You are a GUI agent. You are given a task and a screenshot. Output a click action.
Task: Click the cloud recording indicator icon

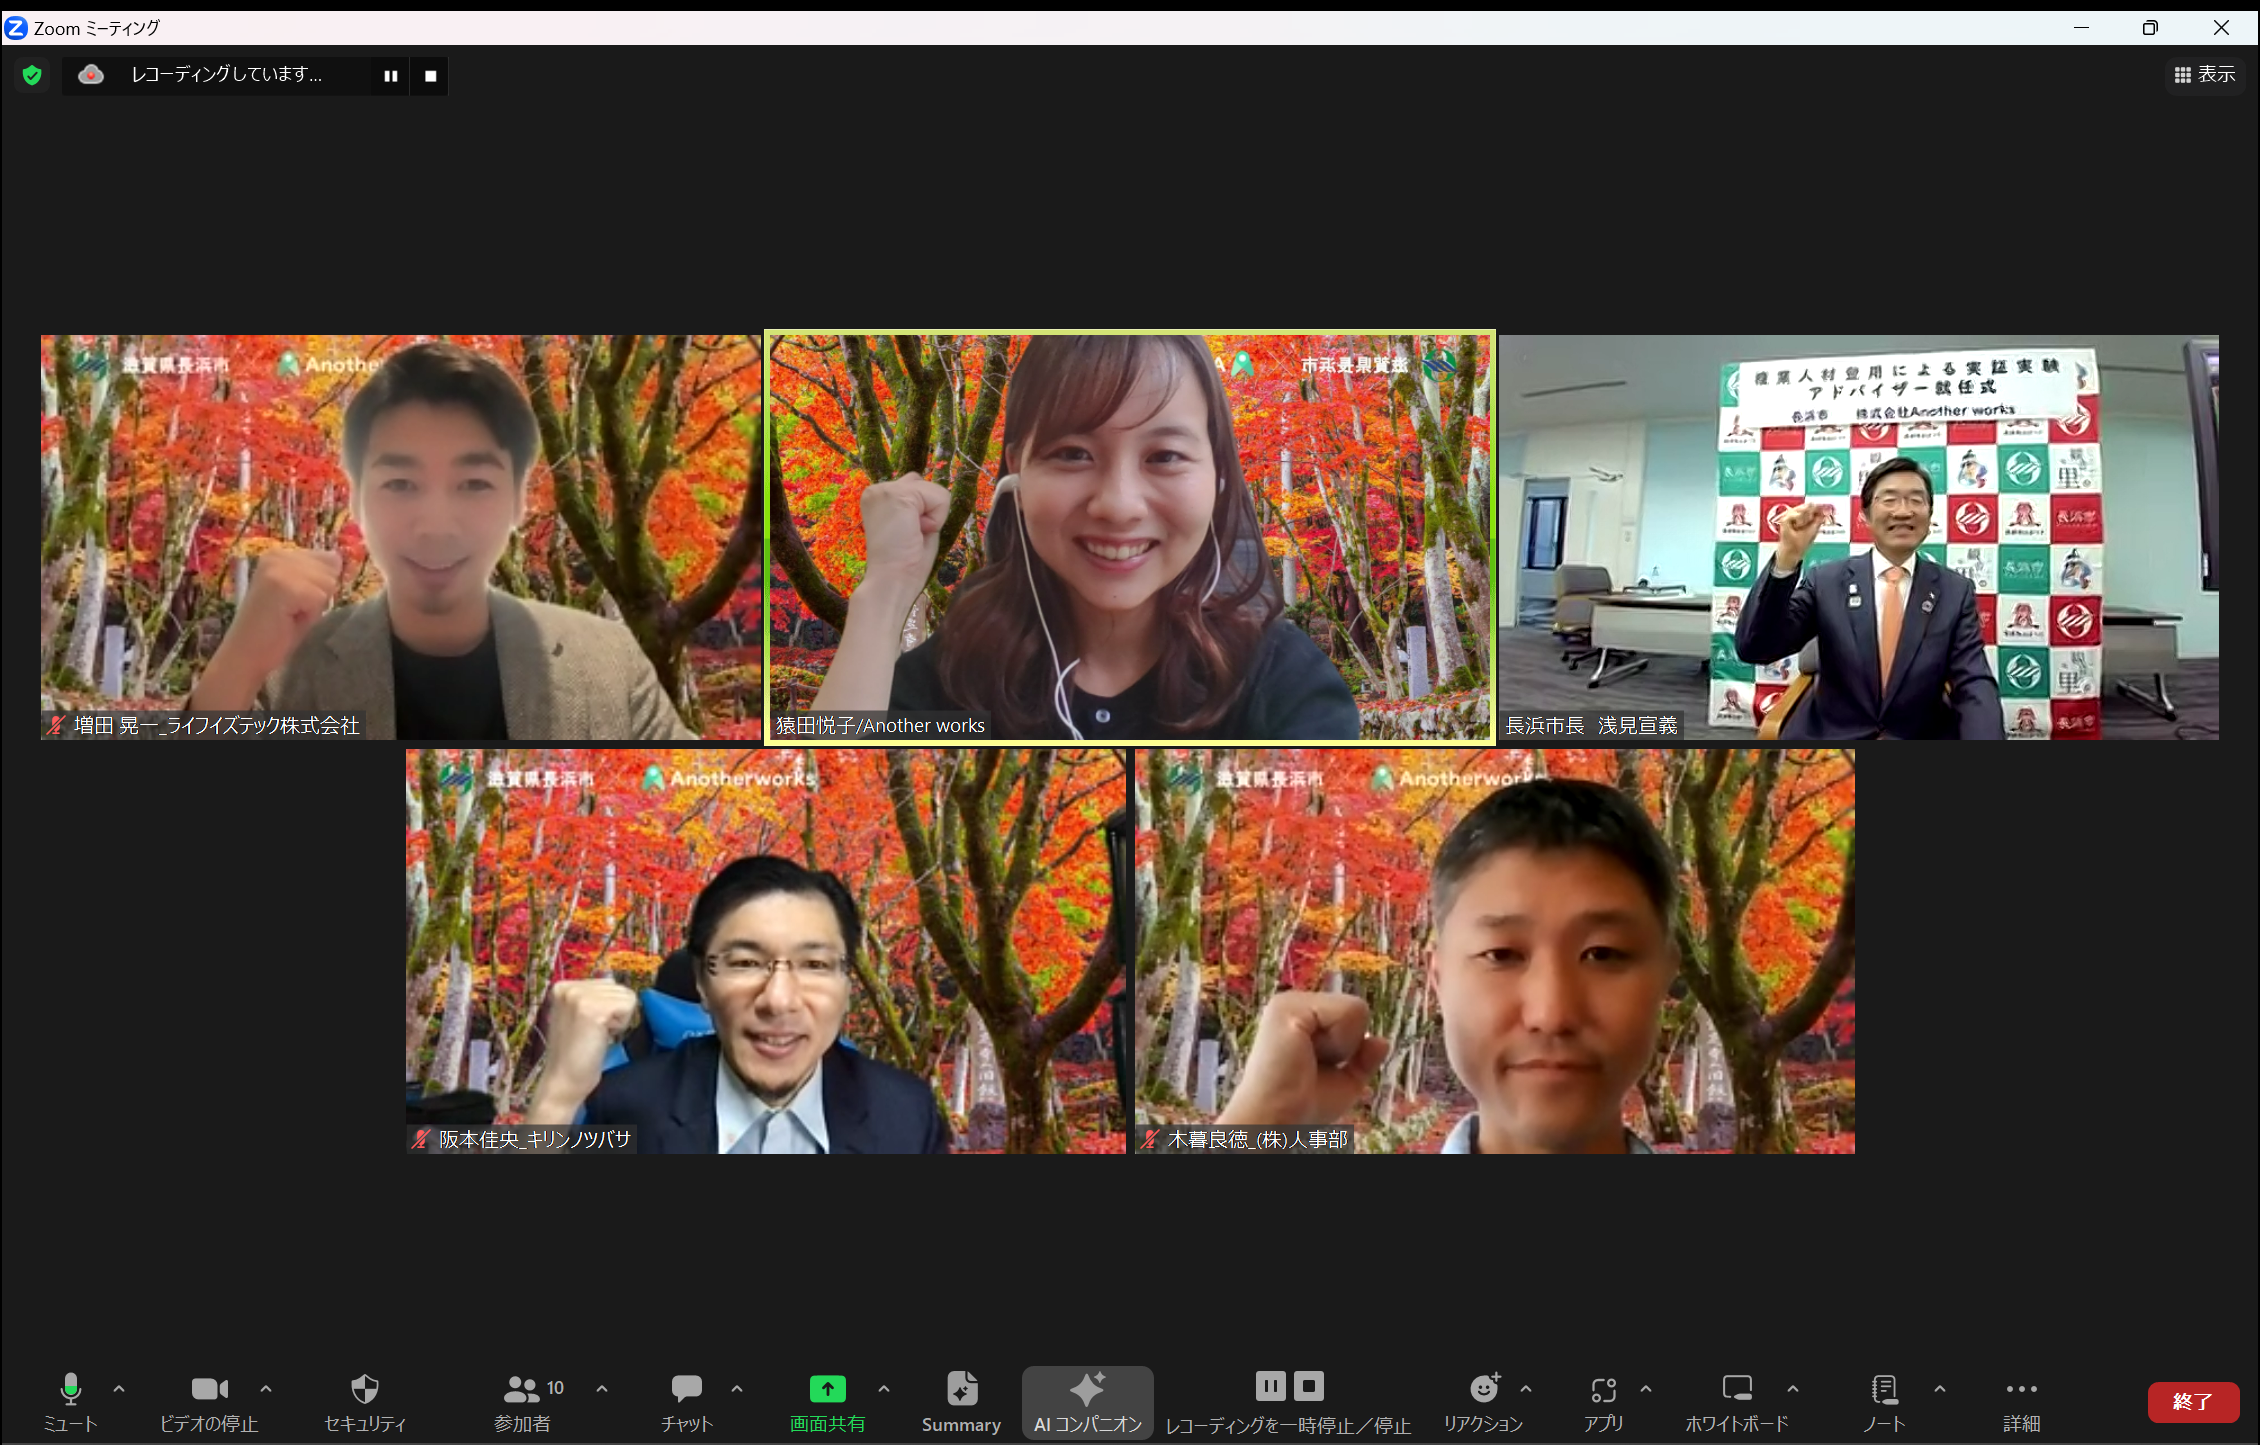pos(91,75)
